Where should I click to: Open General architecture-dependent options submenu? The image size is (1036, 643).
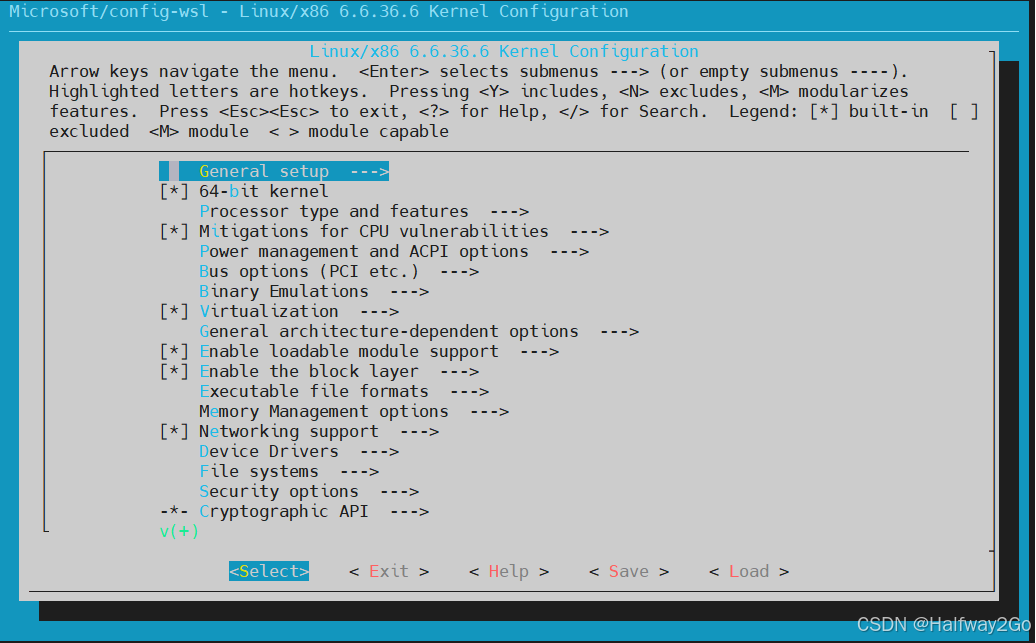419,332
